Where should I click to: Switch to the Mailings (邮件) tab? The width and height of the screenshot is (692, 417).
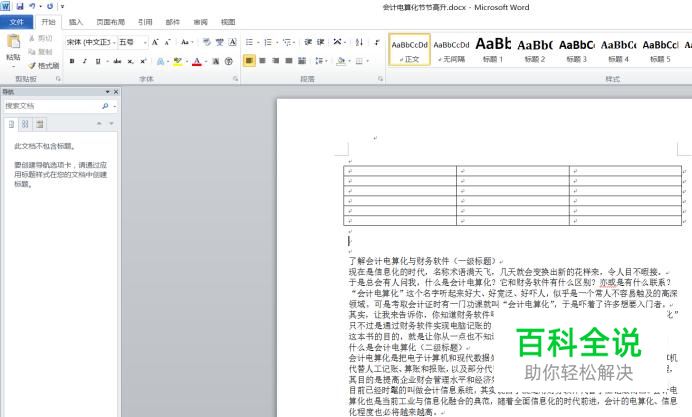(173, 22)
